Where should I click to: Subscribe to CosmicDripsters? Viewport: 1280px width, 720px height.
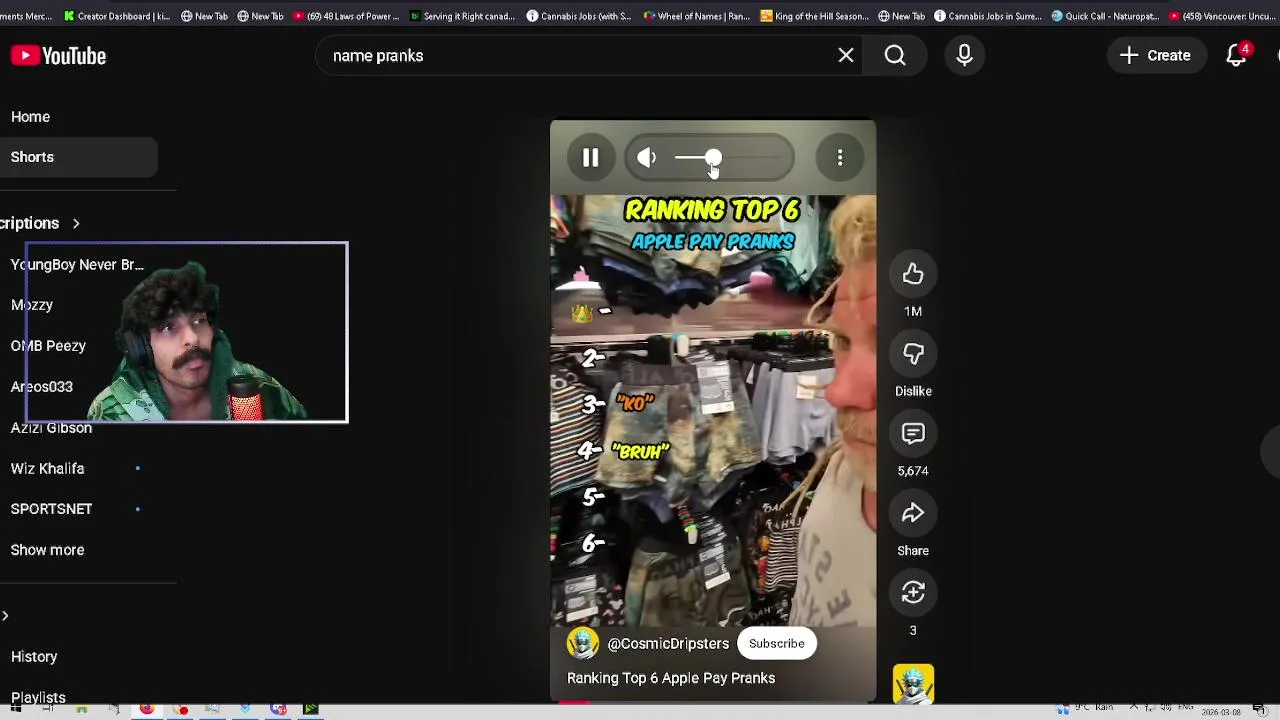(777, 644)
